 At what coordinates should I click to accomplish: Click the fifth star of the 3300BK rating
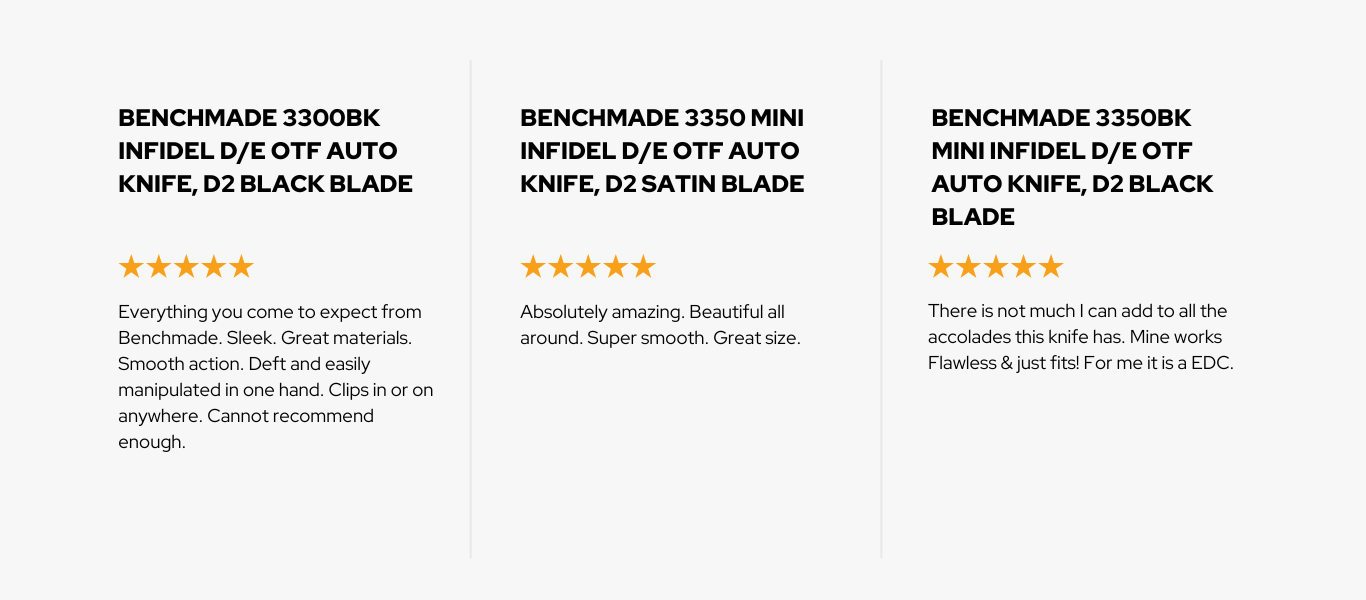click(x=241, y=267)
